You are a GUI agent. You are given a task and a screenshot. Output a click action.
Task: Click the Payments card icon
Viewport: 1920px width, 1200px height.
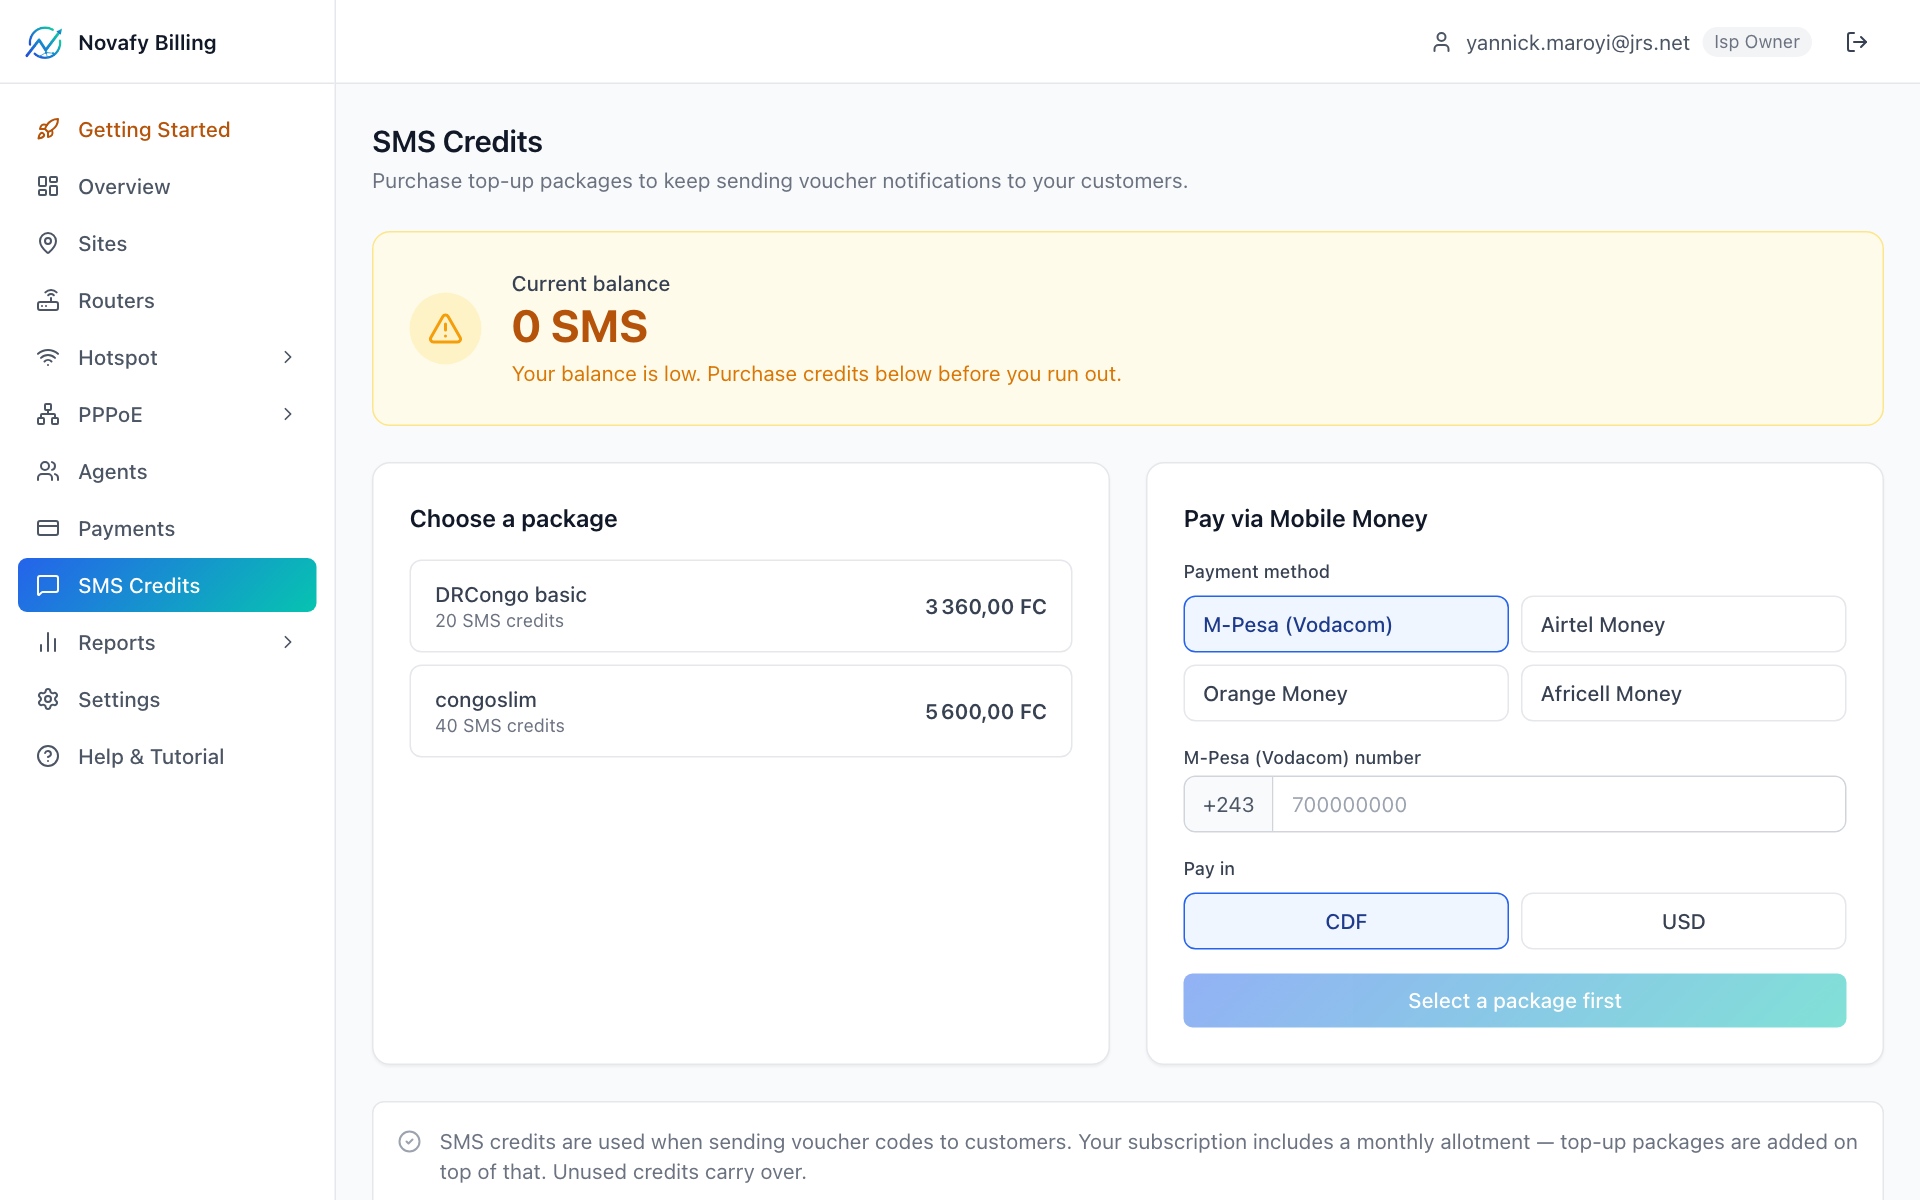48,528
